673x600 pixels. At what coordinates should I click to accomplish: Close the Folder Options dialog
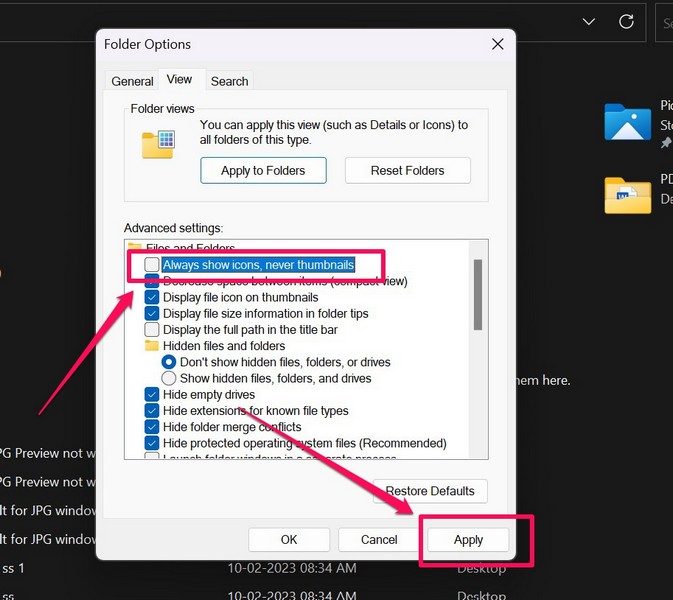(497, 44)
